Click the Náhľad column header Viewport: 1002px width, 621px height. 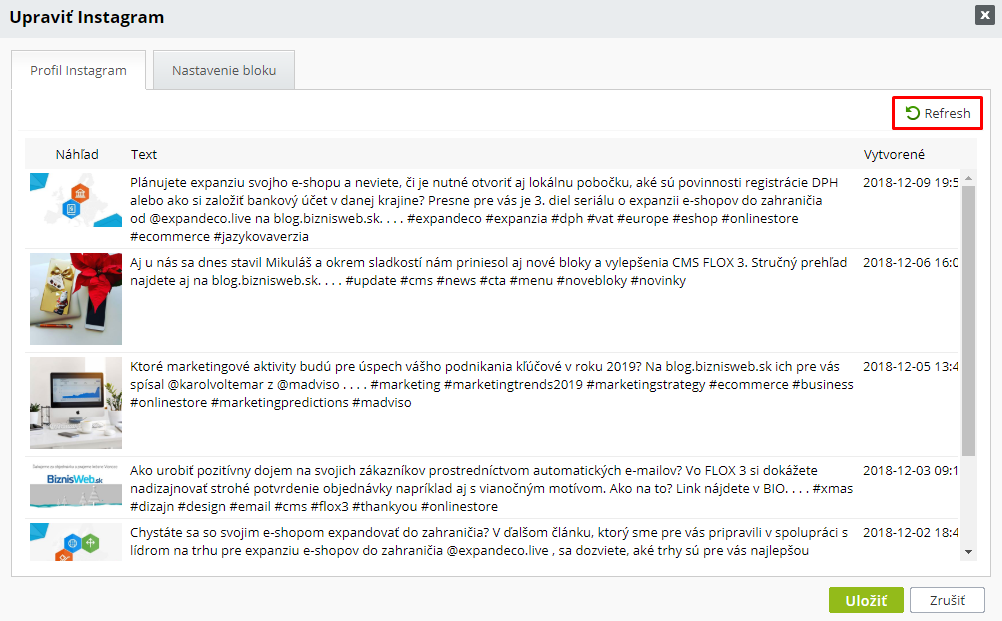tap(77, 155)
